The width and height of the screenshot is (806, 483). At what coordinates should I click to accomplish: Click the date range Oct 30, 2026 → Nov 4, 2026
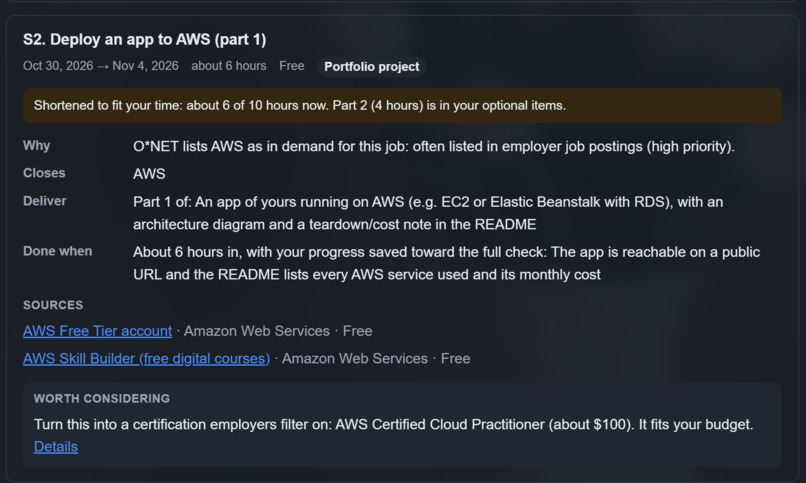pyautogui.click(x=101, y=66)
